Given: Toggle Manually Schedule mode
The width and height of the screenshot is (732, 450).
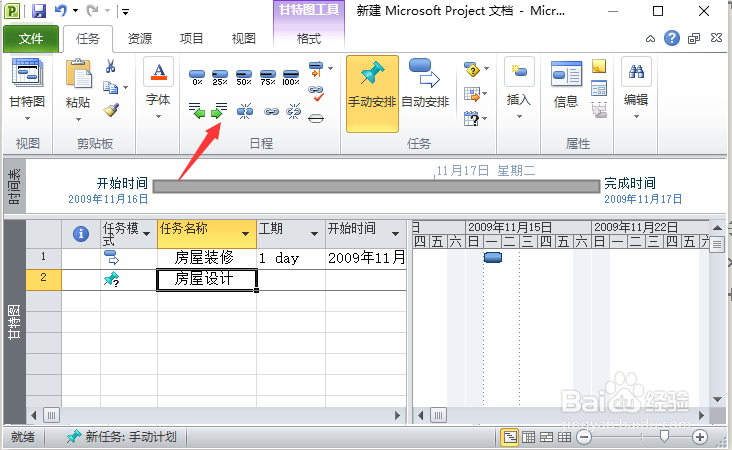Looking at the screenshot, I should (373, 94).
